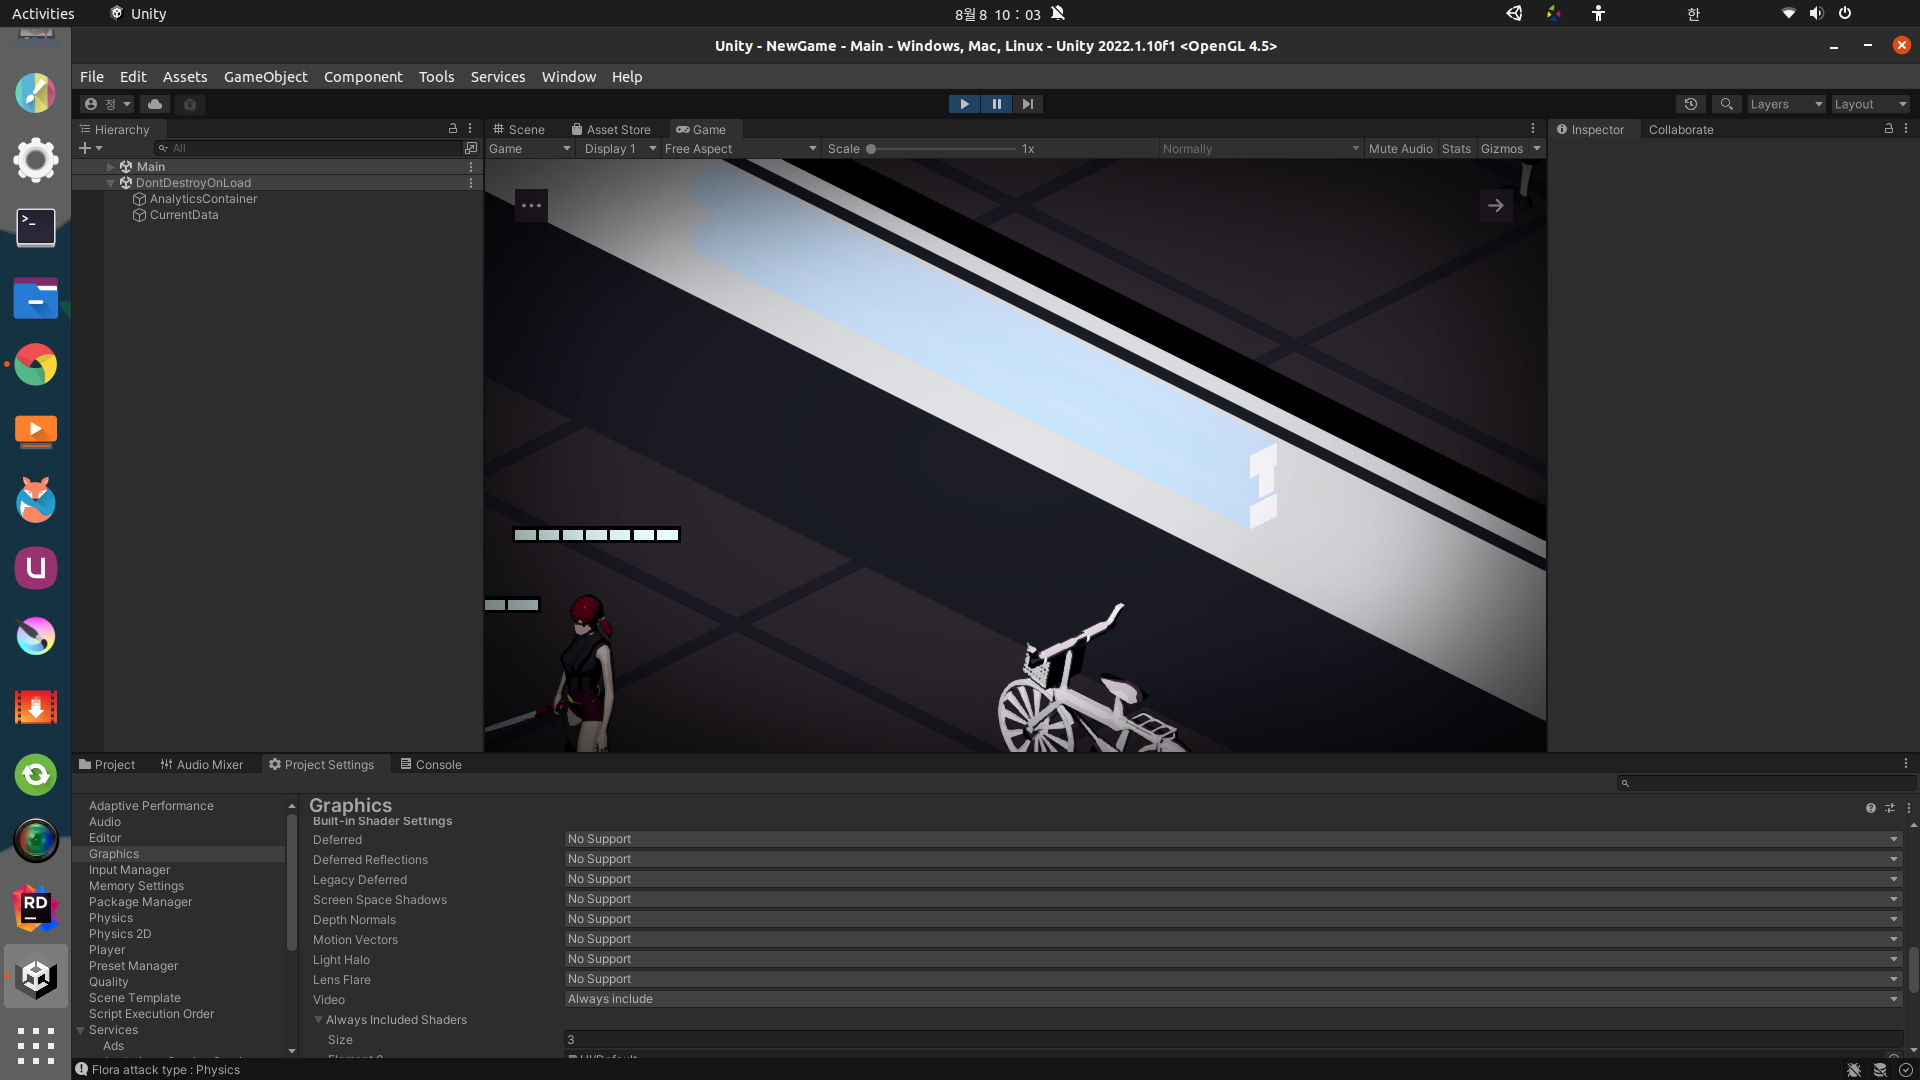Open the Game view panel options menu
This screenshot has width=1920, height=1080.
[1532, 129]
